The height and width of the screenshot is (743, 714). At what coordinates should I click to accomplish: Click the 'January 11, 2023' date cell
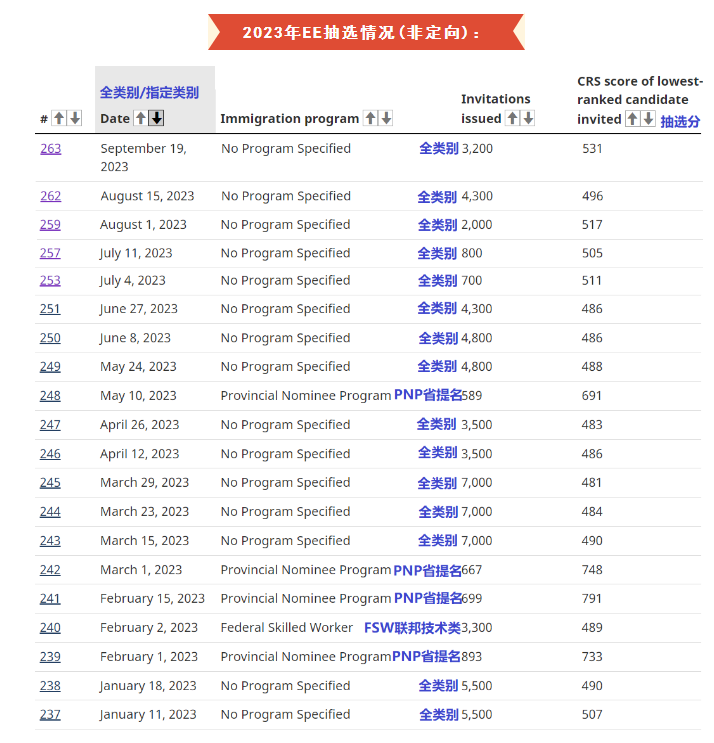[148, 715]
